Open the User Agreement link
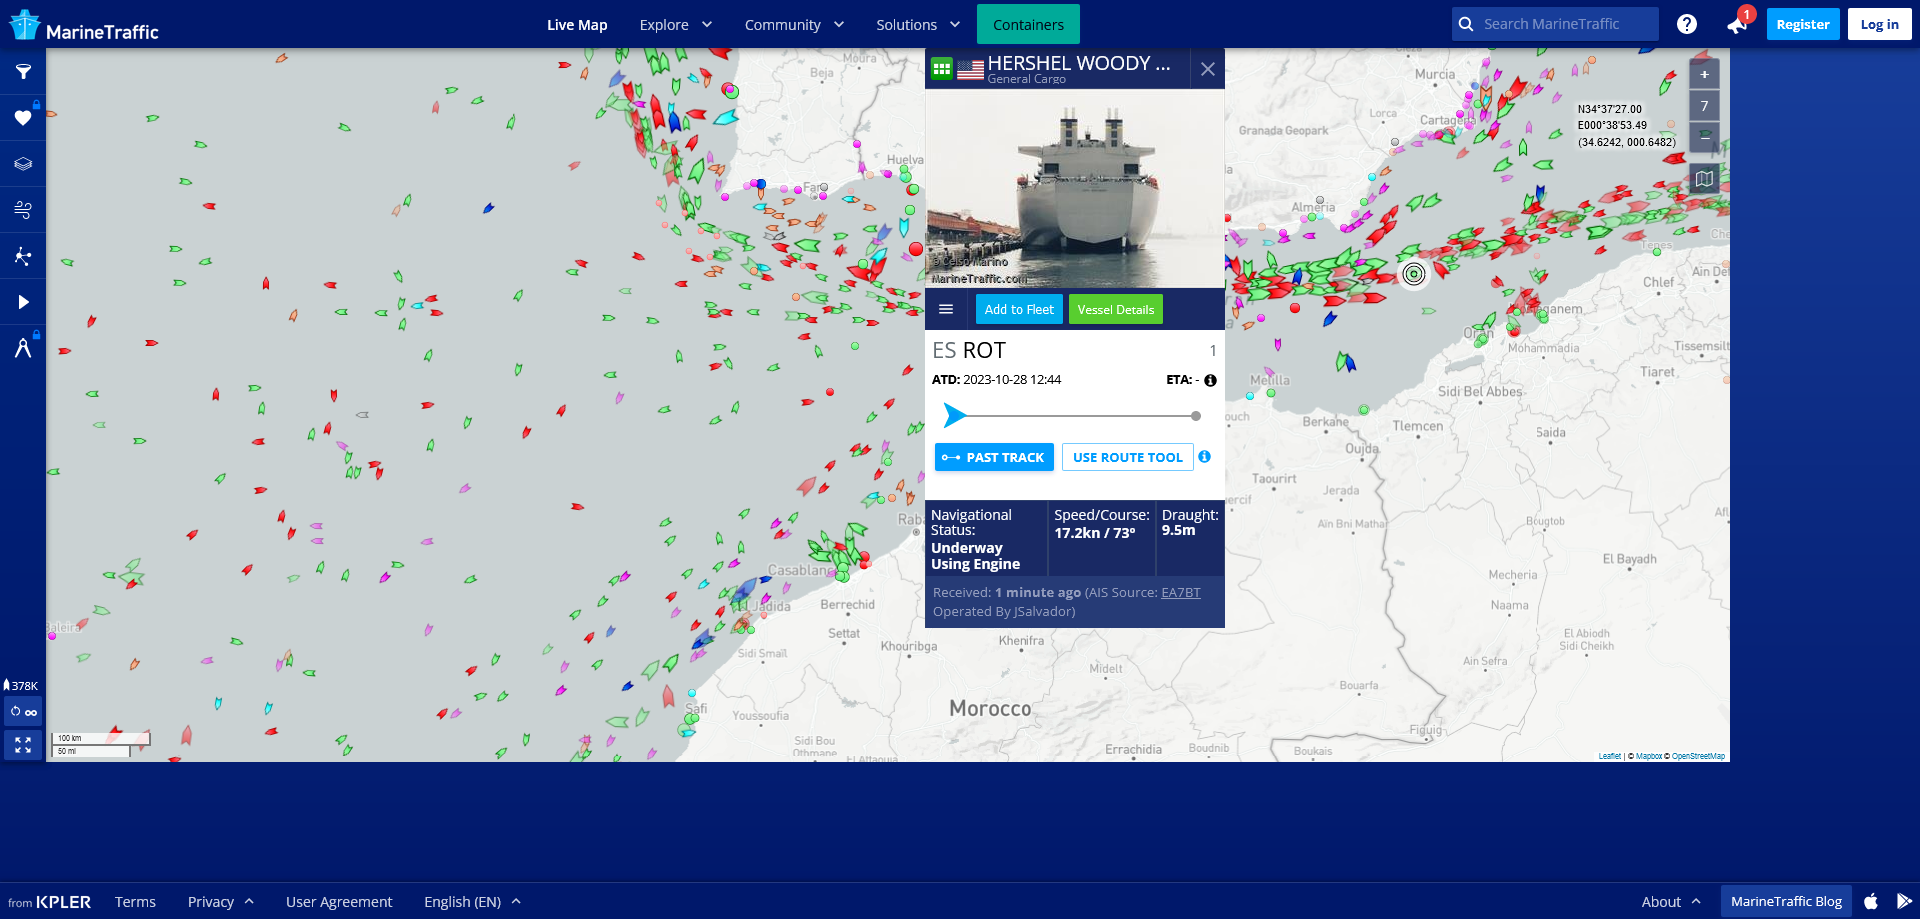Viewport: 1920px width, 919px height. pos(339,901)
